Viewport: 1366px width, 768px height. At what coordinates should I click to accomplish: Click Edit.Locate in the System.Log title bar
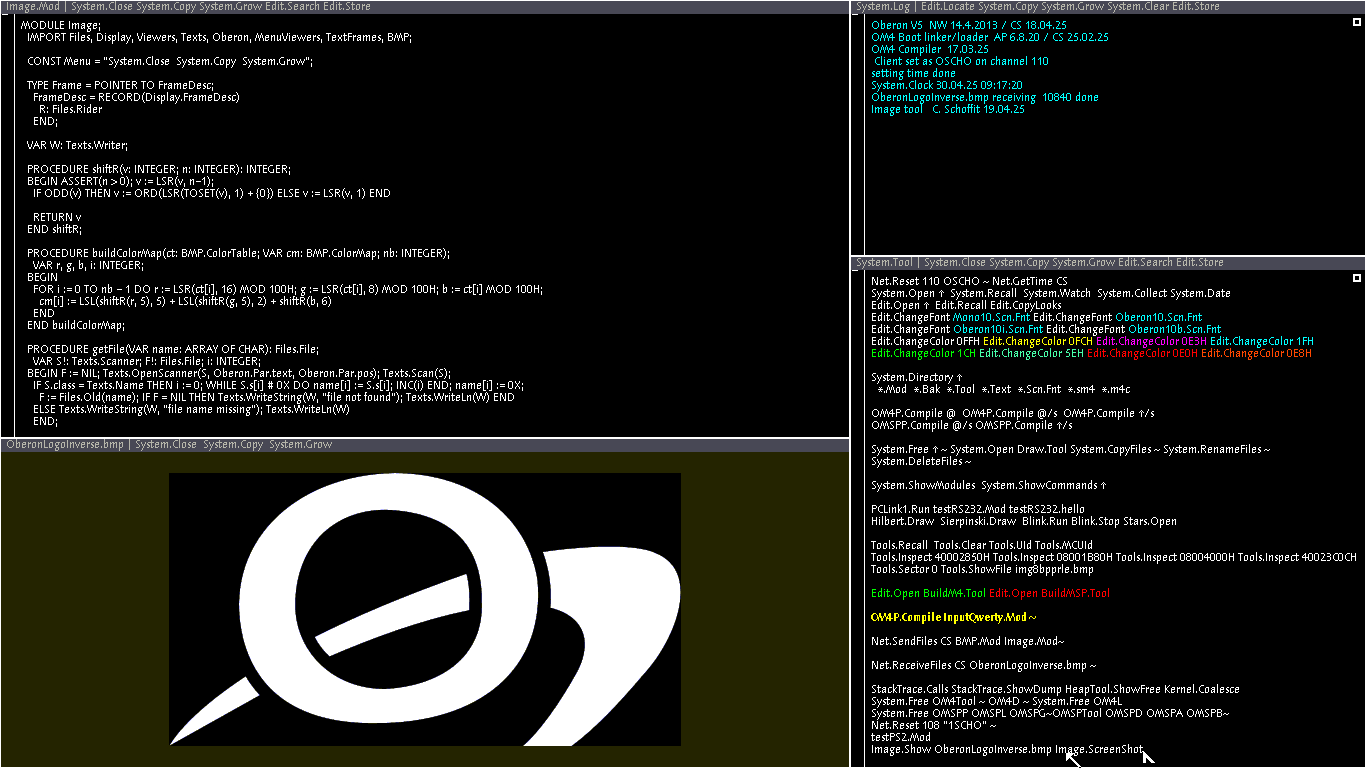click(946, 7)
